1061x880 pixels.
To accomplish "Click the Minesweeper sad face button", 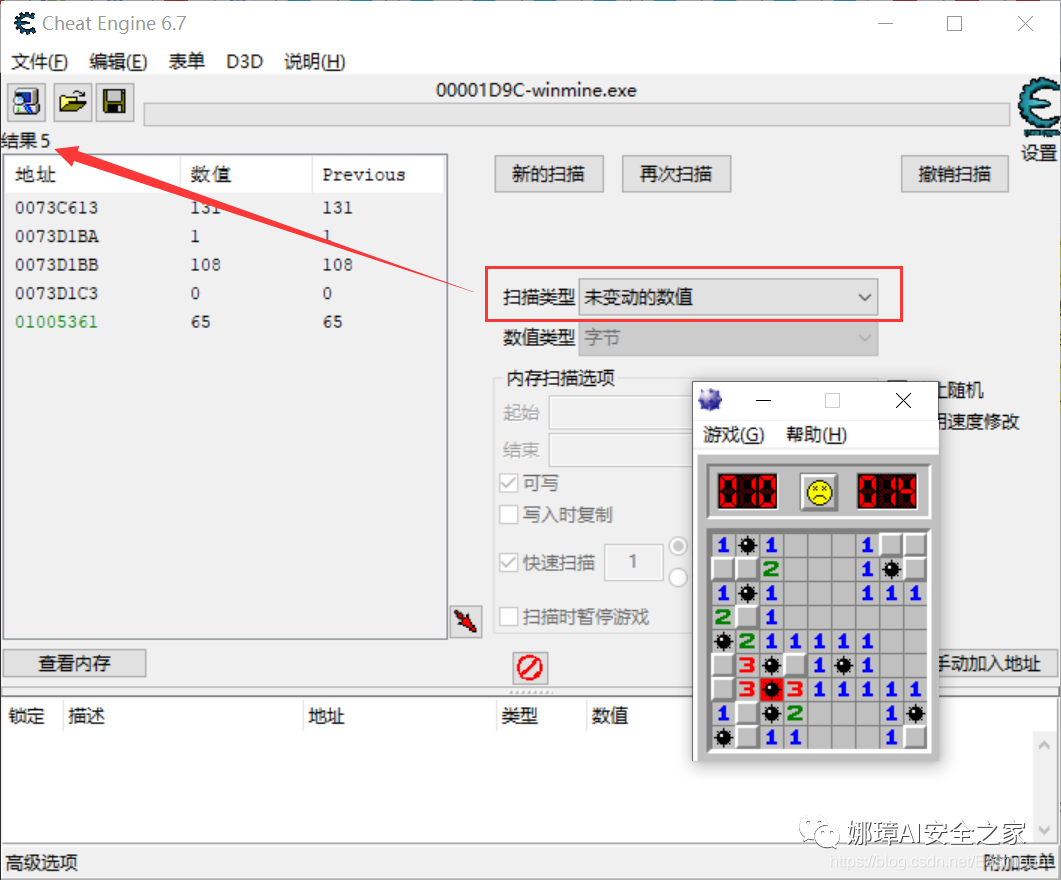I will [819, 491].
